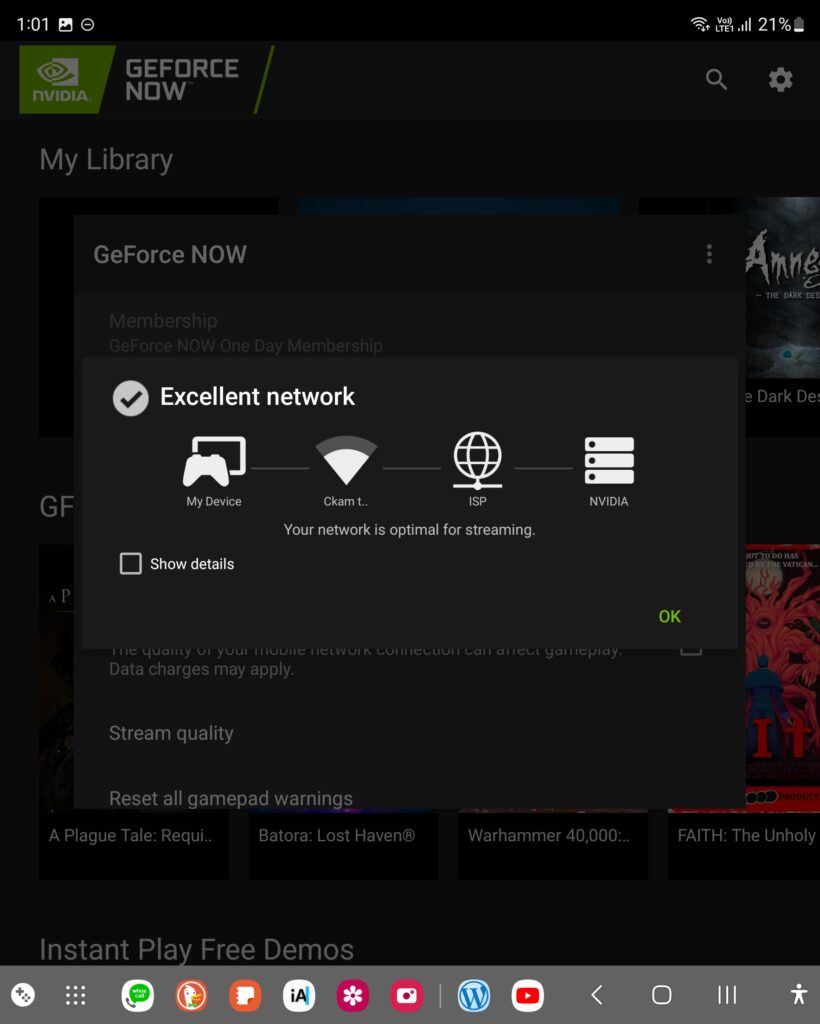Image resolution: width=820 pixels, height=1024 pixels.
Task: Click the "Your network is optimal for streaming." text
Action: click(x=409, y=530)
